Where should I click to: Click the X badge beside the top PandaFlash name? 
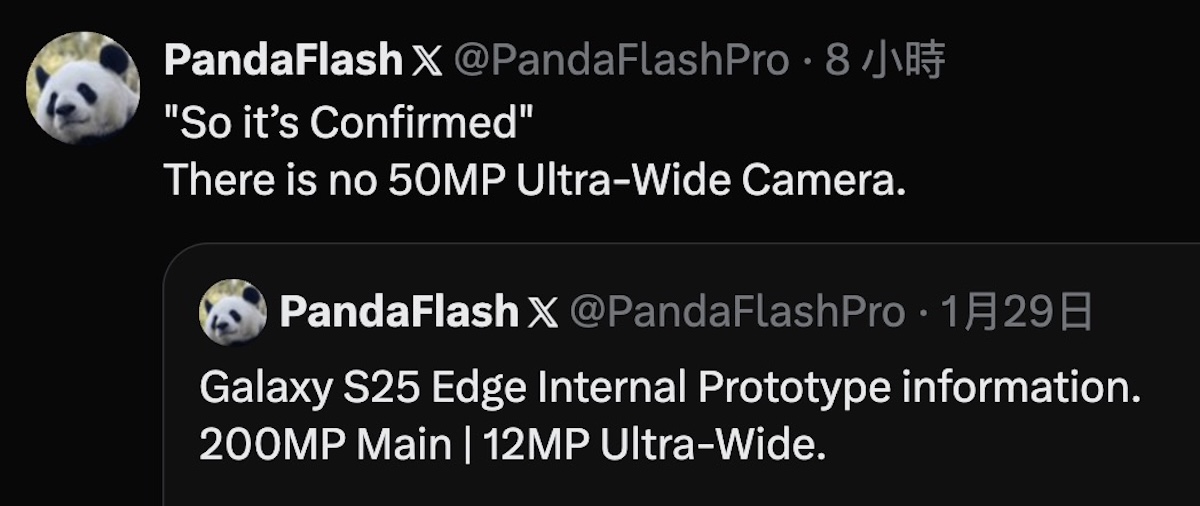click(x=426, y=62)
